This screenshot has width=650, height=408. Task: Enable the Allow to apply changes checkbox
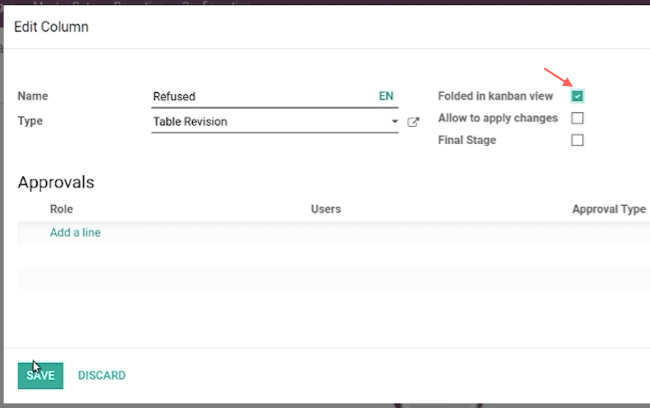click(x=577, y=118)
